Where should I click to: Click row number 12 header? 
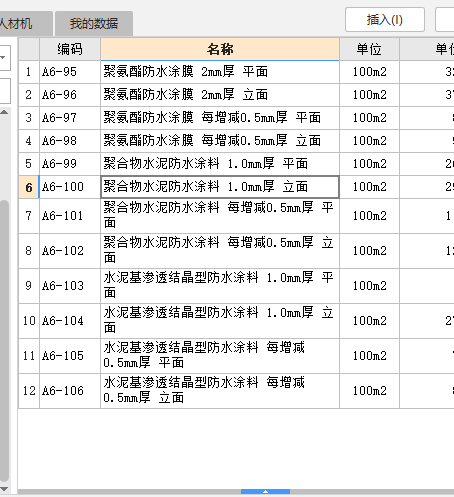(x=29, y=391)
